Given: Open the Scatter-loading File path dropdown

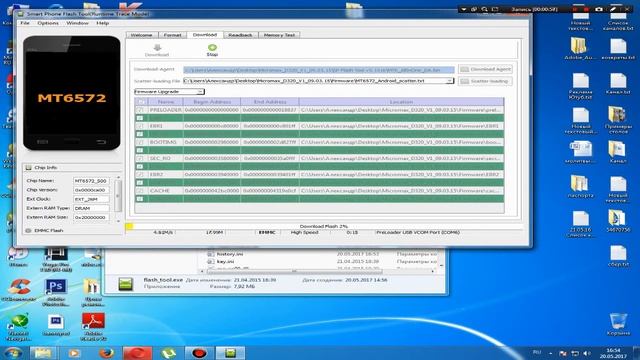Looking at the screenshot, I should [x=449, y=81].
